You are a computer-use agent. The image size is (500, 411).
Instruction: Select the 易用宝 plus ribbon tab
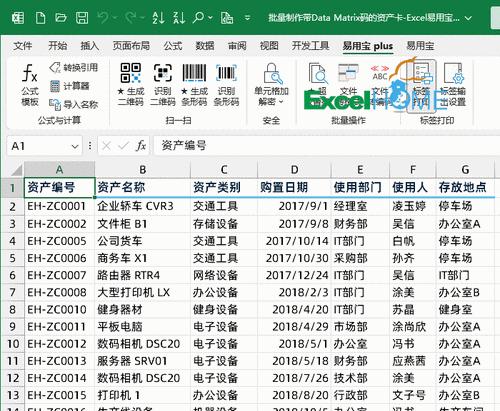(x=368, y=46)
